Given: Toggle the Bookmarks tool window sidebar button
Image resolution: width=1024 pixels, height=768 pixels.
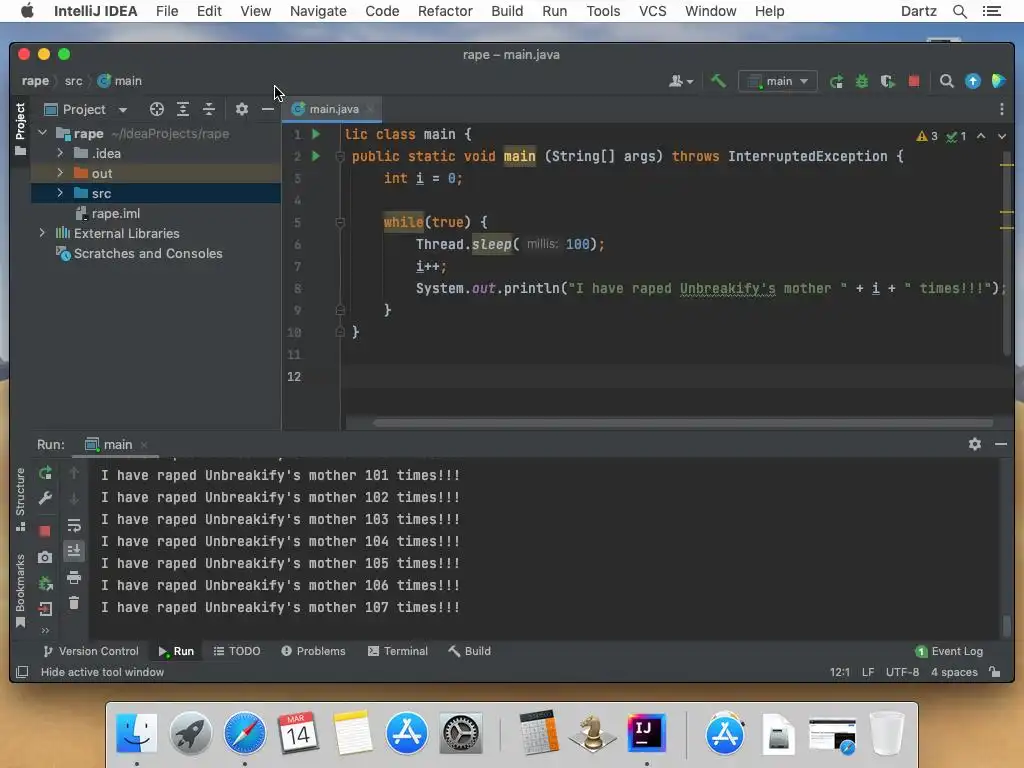Looking at the screenshot, I should [20, 590].
